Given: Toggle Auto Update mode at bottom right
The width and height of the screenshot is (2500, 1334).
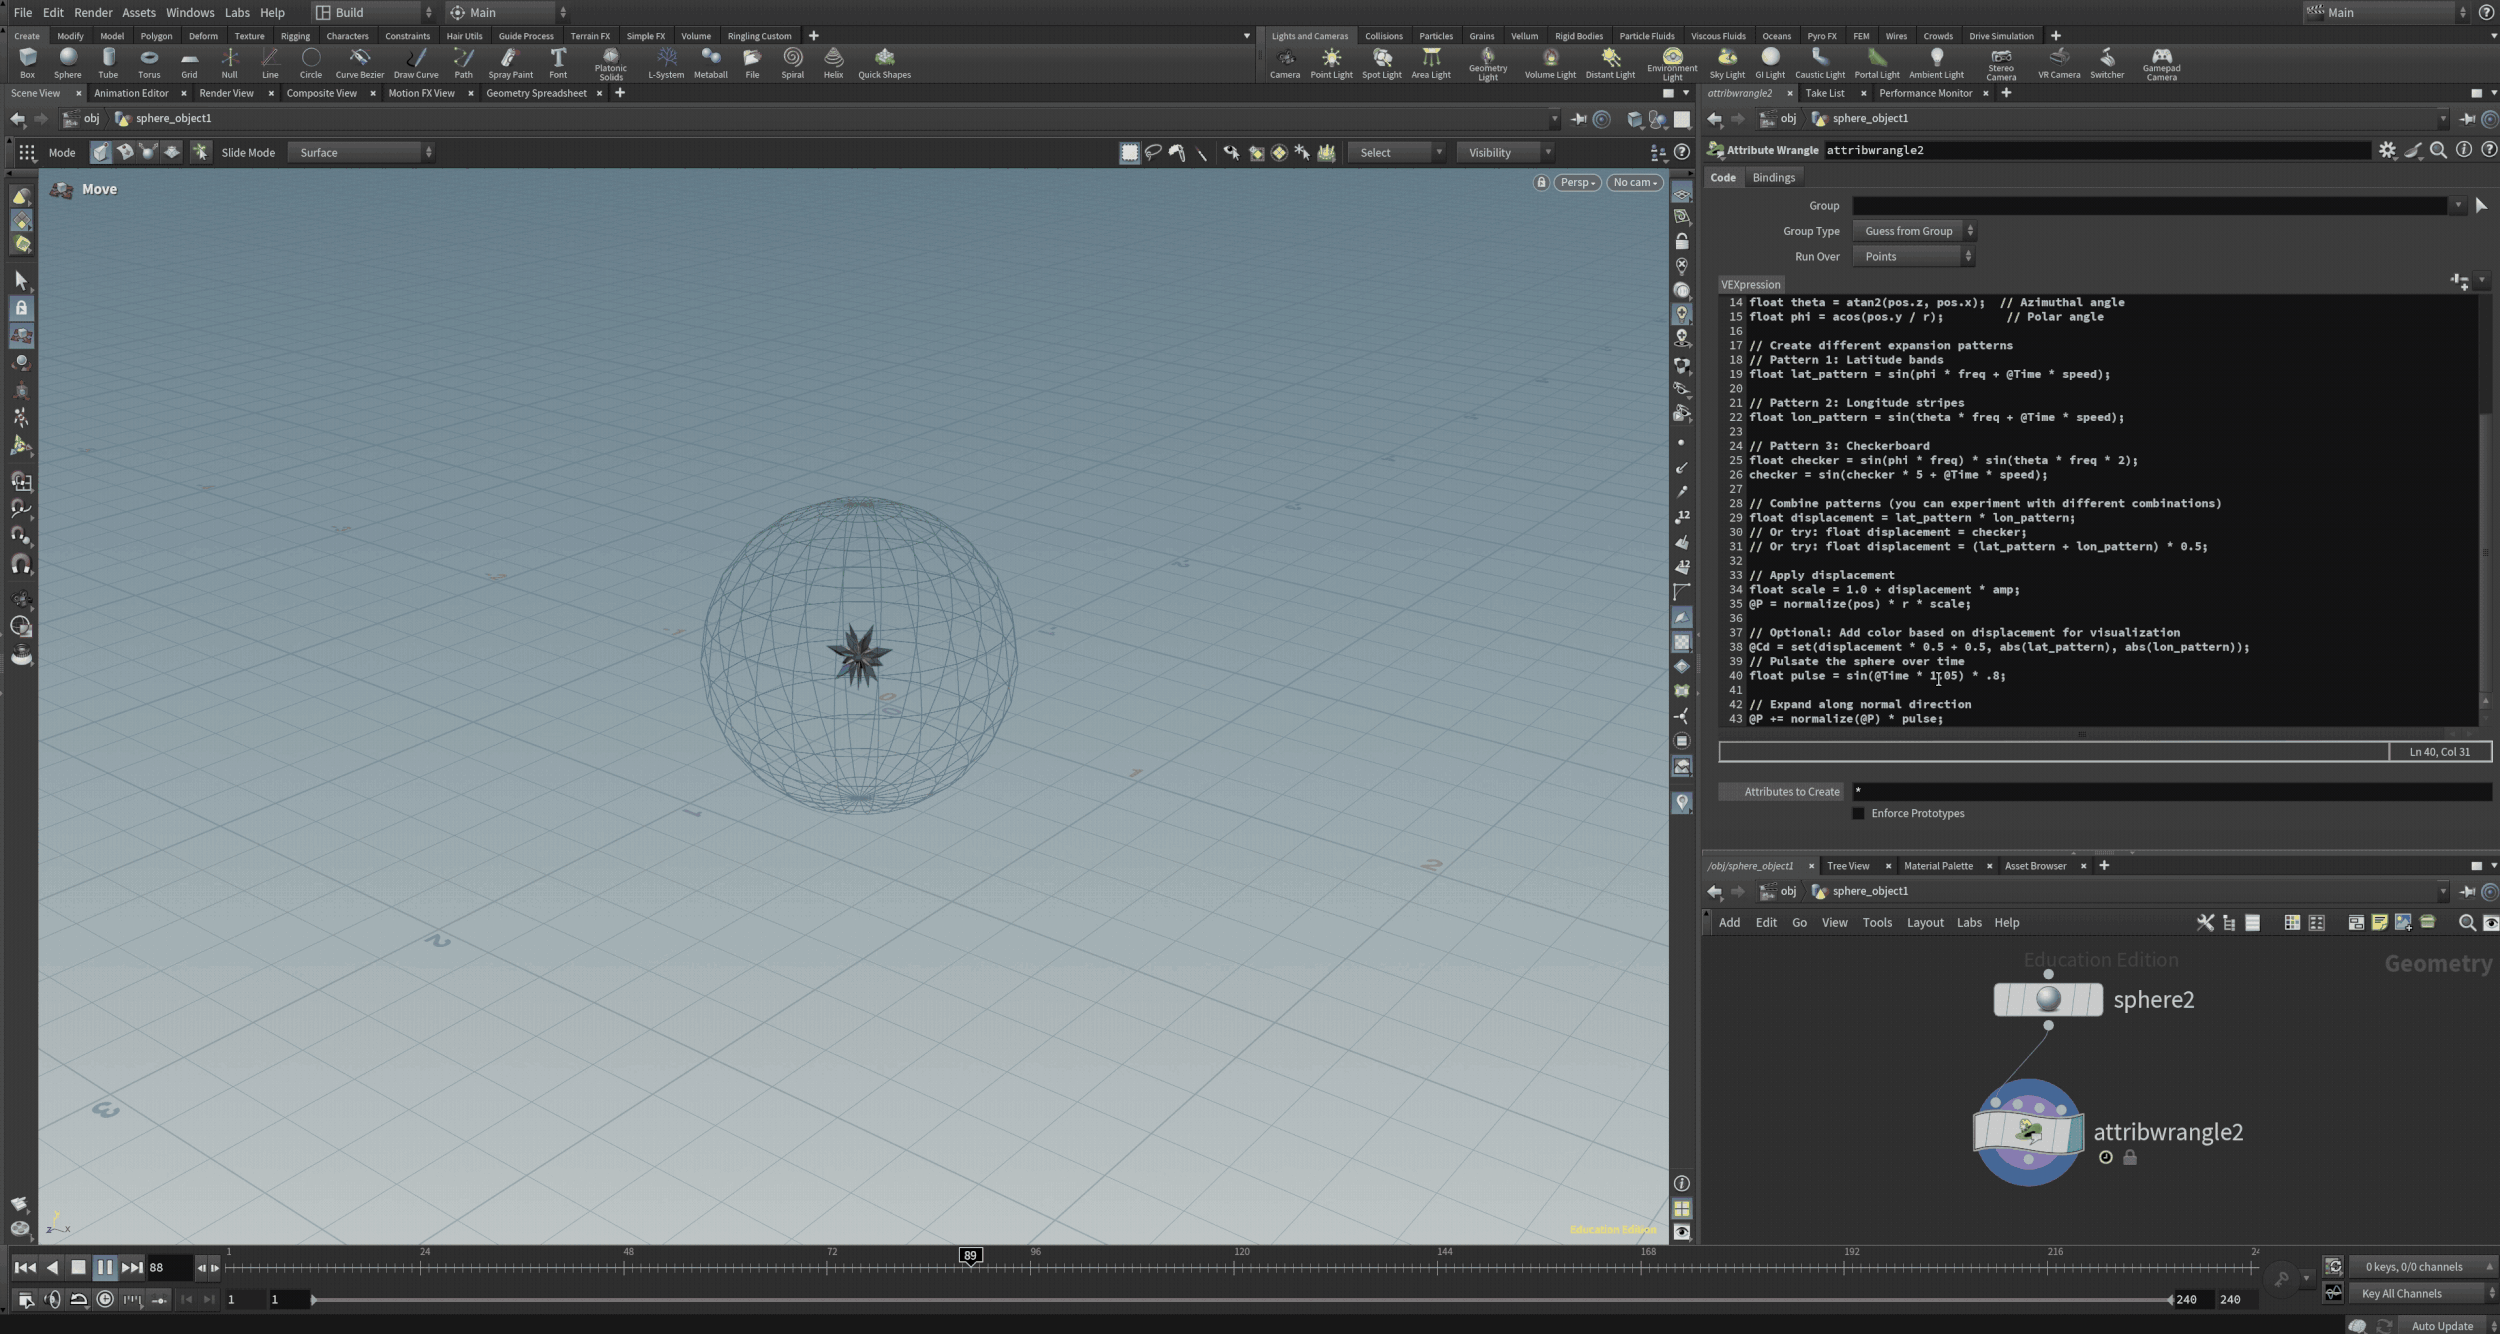Looking at the screenshot, I should pos(2441,1326).
